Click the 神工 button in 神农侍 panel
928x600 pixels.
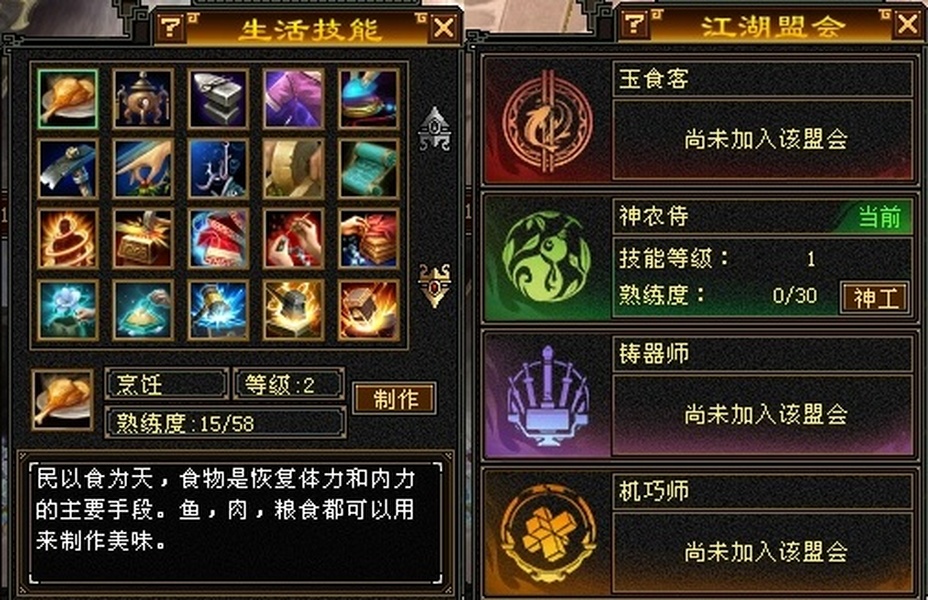click(x=875, y=297)
